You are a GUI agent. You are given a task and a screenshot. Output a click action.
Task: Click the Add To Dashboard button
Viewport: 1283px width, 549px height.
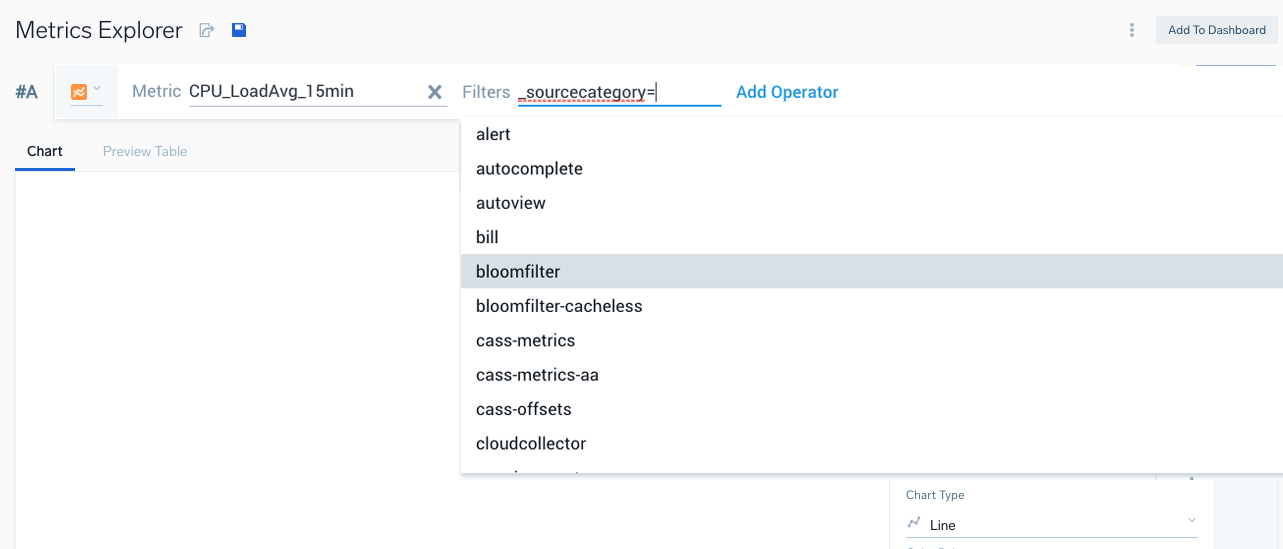(x=1216, y=30)
